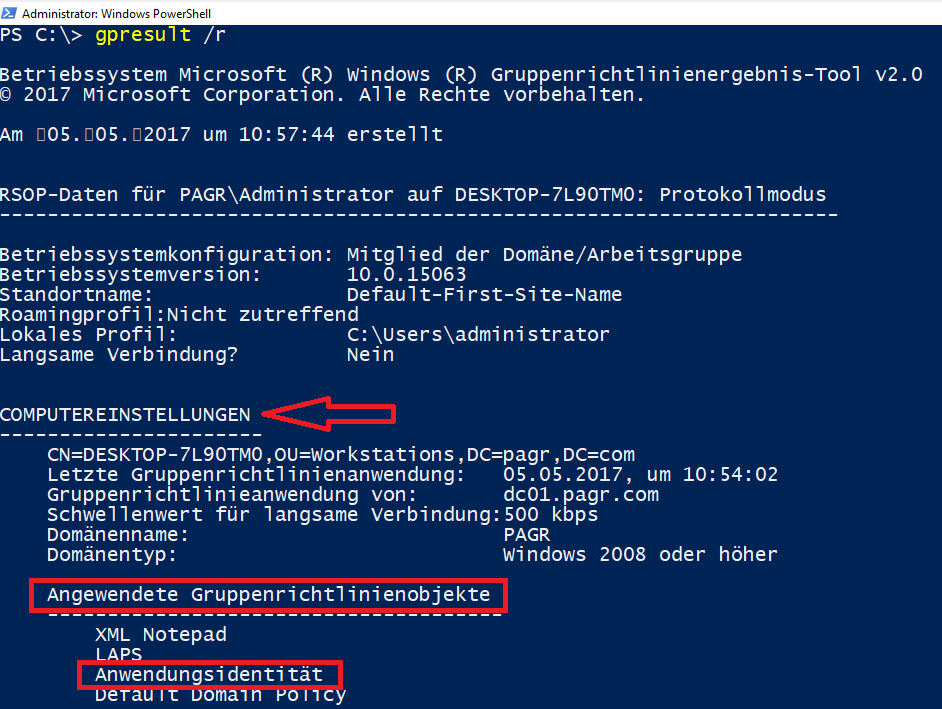942x709 pixels.
Task: Click the PowerShell icon in the title bar
Action: tap(9, 14)
